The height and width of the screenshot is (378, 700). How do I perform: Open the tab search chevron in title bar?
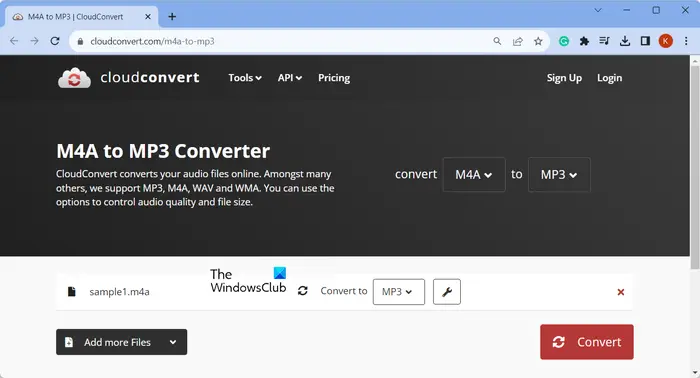click(x=598, y=10)
